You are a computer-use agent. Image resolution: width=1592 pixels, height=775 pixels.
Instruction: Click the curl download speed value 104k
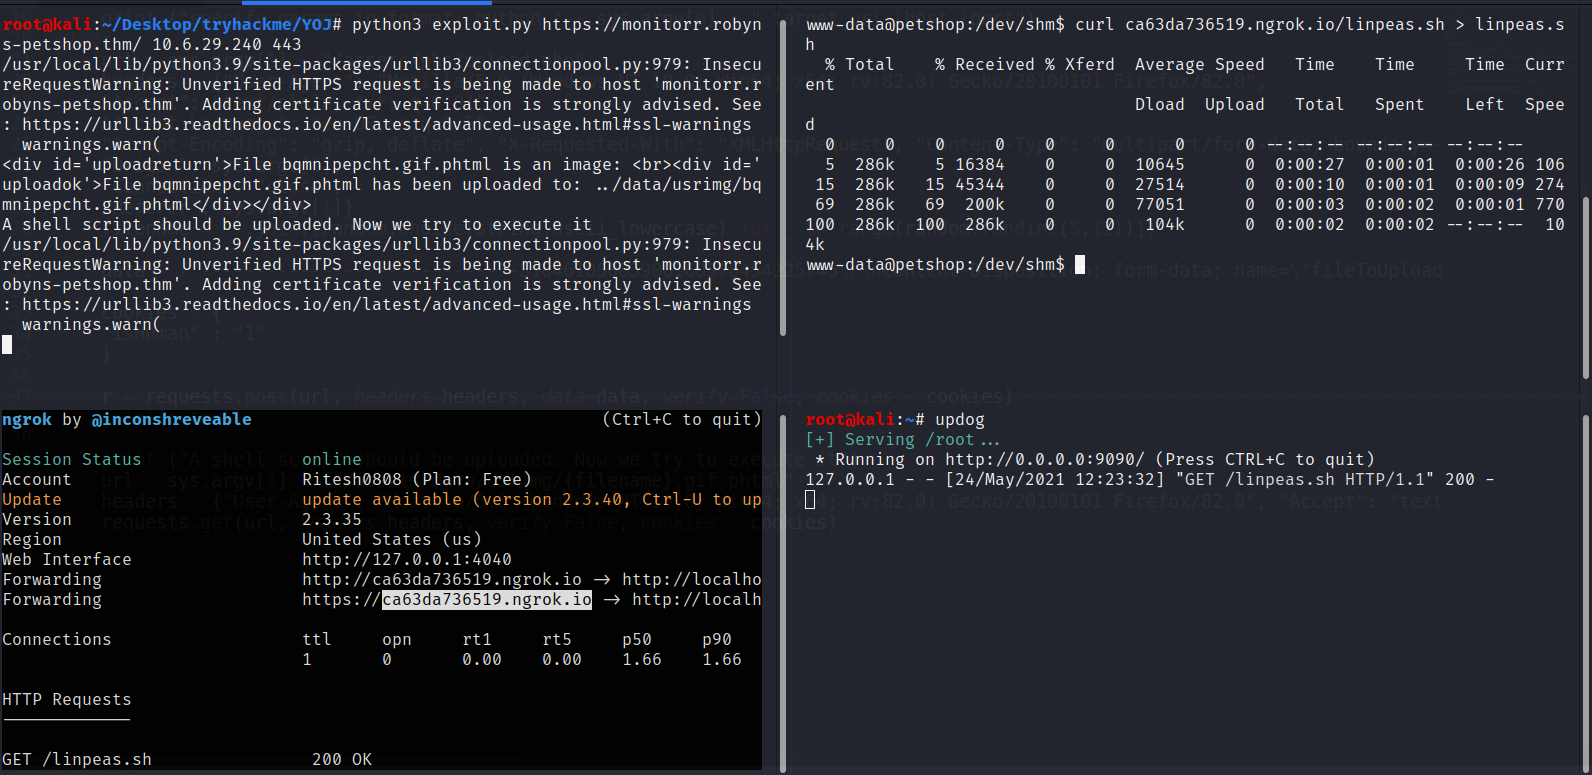(1165, 224)
